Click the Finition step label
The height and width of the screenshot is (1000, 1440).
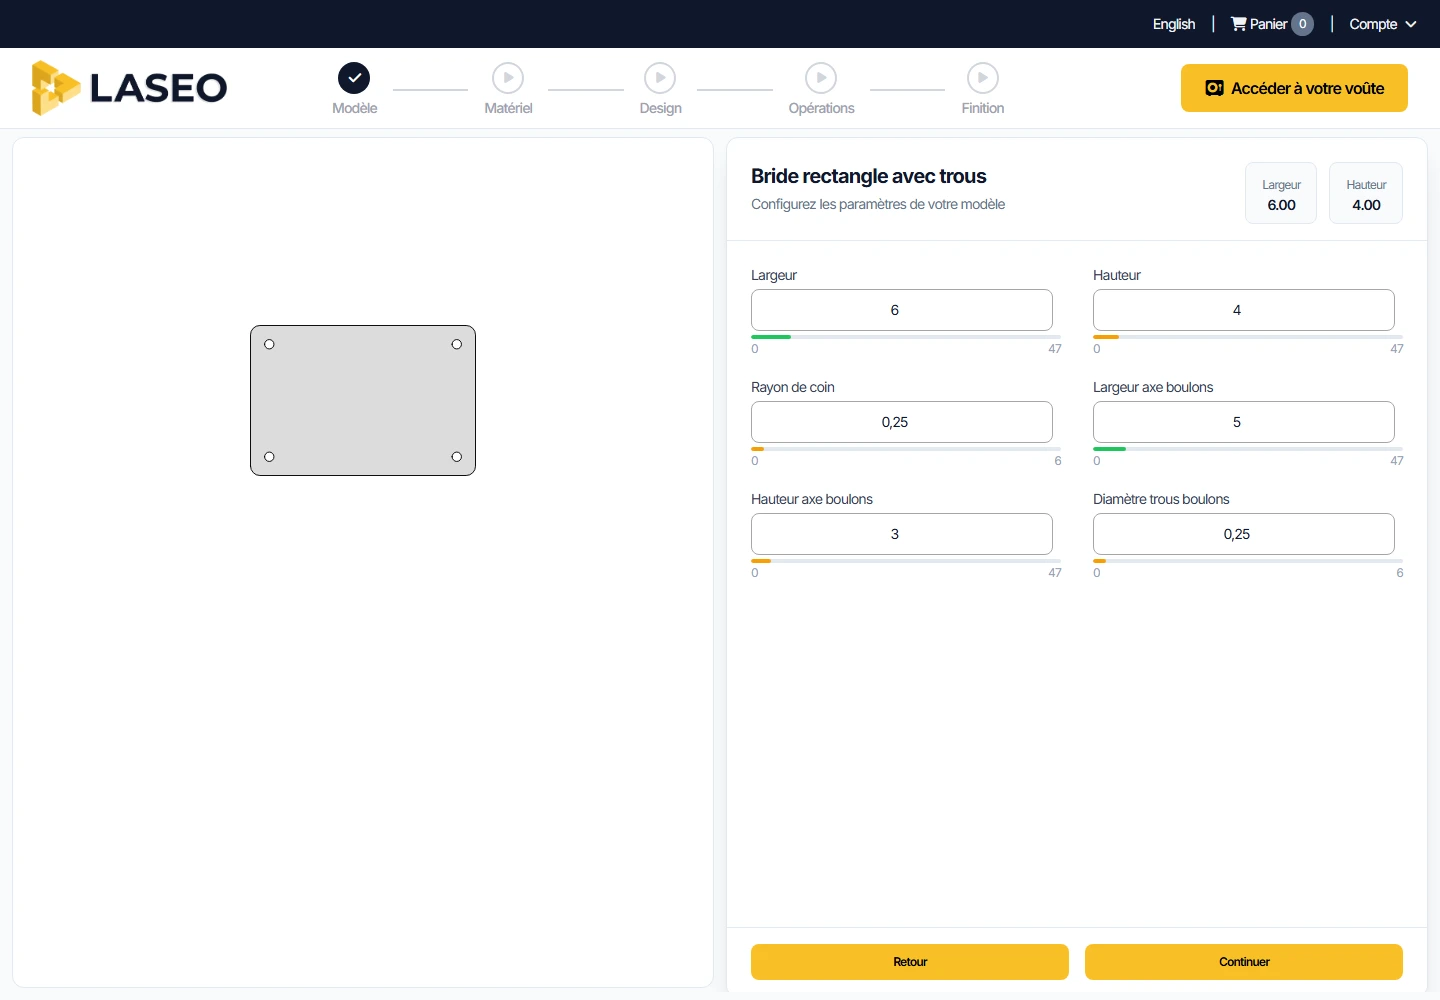(983, 108)
